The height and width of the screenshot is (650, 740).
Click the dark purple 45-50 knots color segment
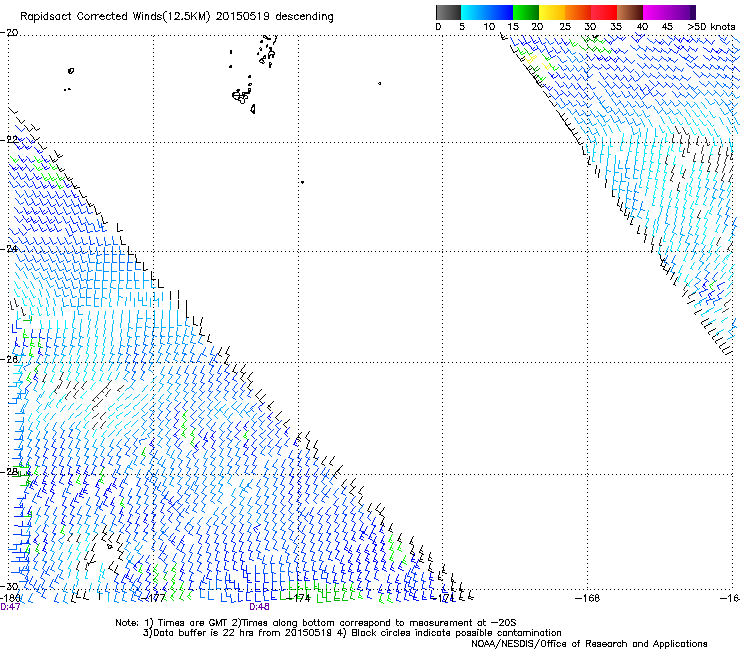(682, 12)
